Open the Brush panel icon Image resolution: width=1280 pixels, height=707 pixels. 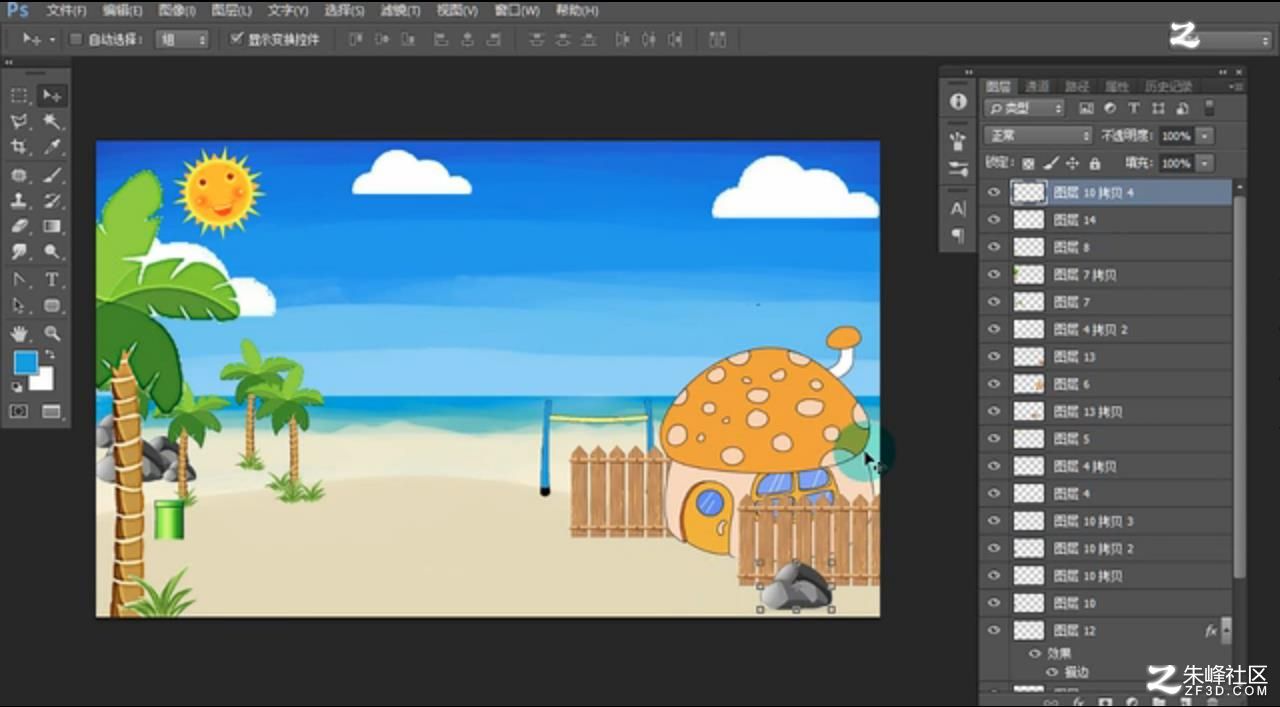coord(958,169)
